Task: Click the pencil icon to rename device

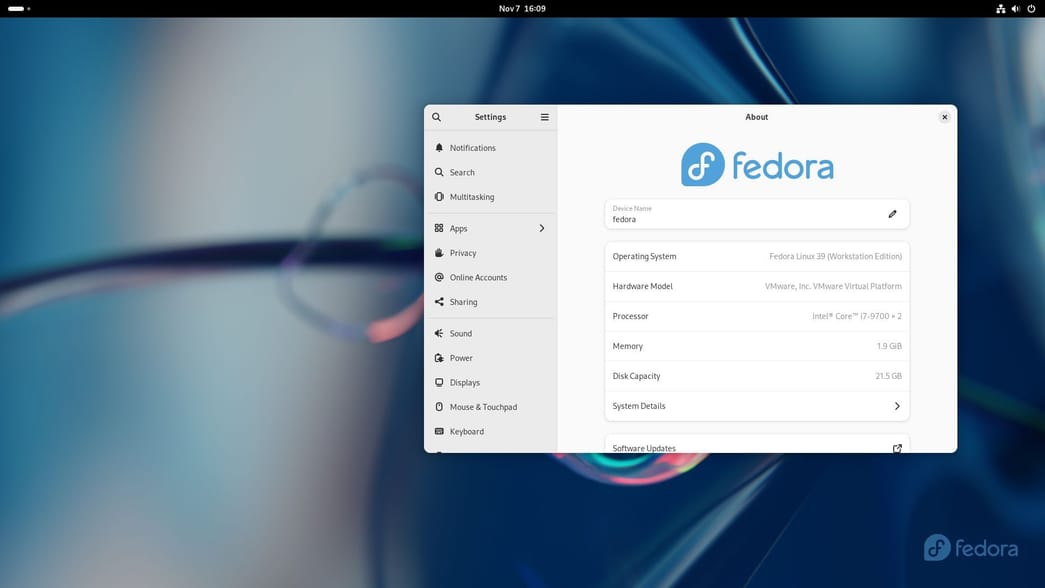Action: point(891,213)
